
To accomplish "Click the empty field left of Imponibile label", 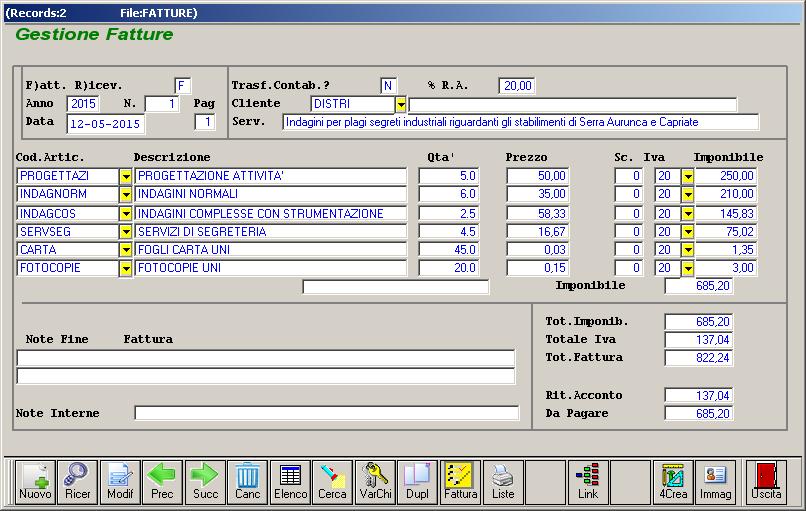I will click(396, 287).
